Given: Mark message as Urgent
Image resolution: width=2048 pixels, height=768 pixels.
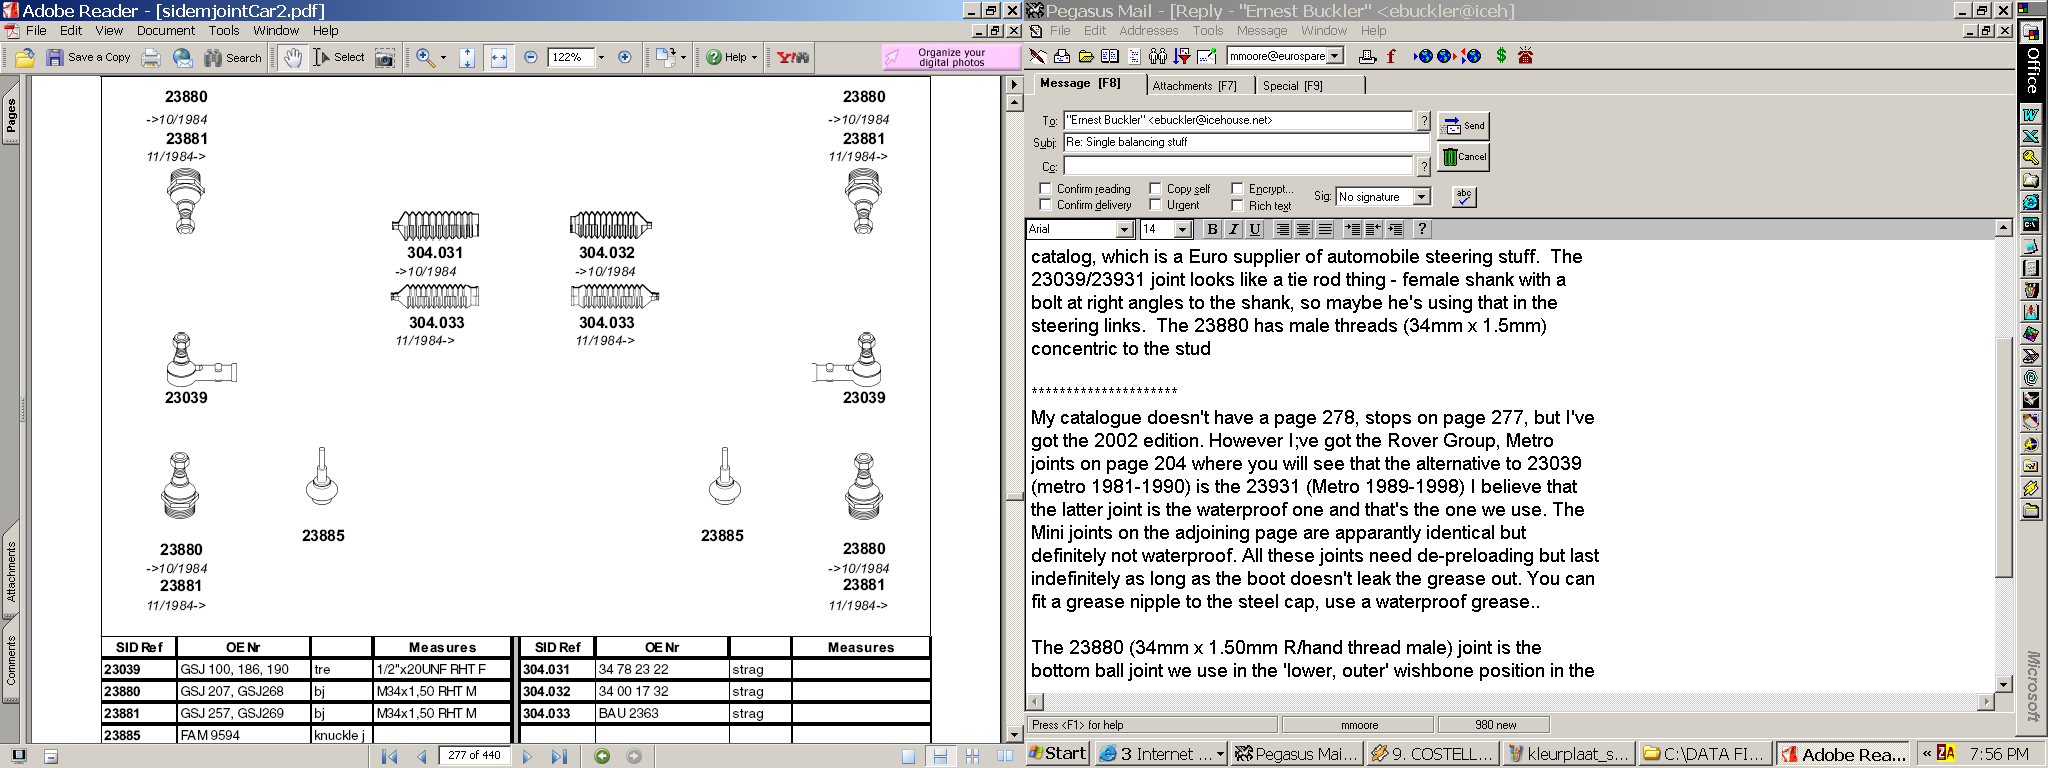Looking at the screenshot, I should click(x=1155, y=205).
